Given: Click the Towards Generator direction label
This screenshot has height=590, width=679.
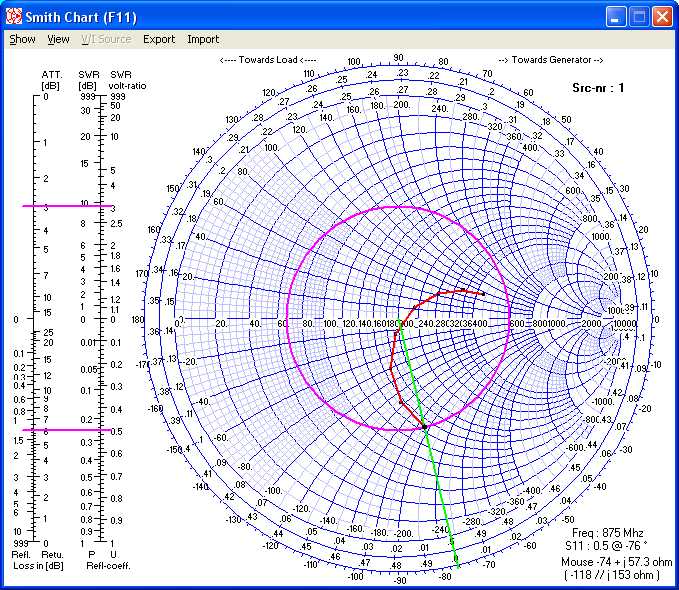Looking at the screenshot, I should click(550, 60).
